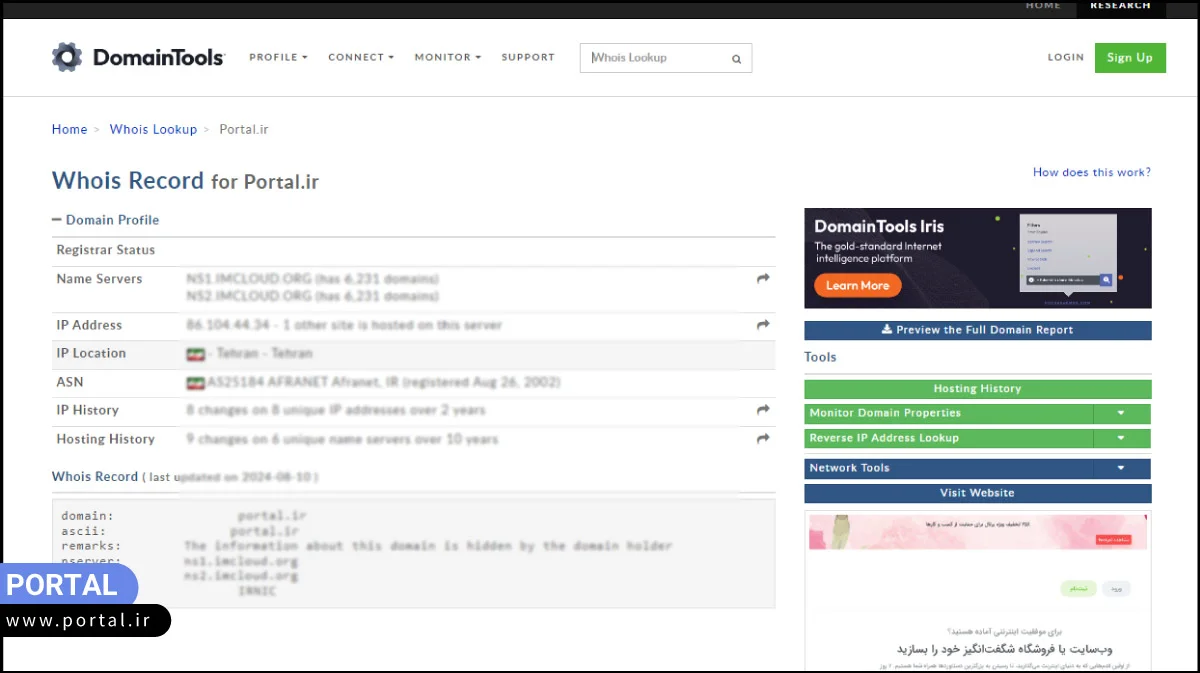
Task: Open the How does this work link
Action: tap(1091, 172)
